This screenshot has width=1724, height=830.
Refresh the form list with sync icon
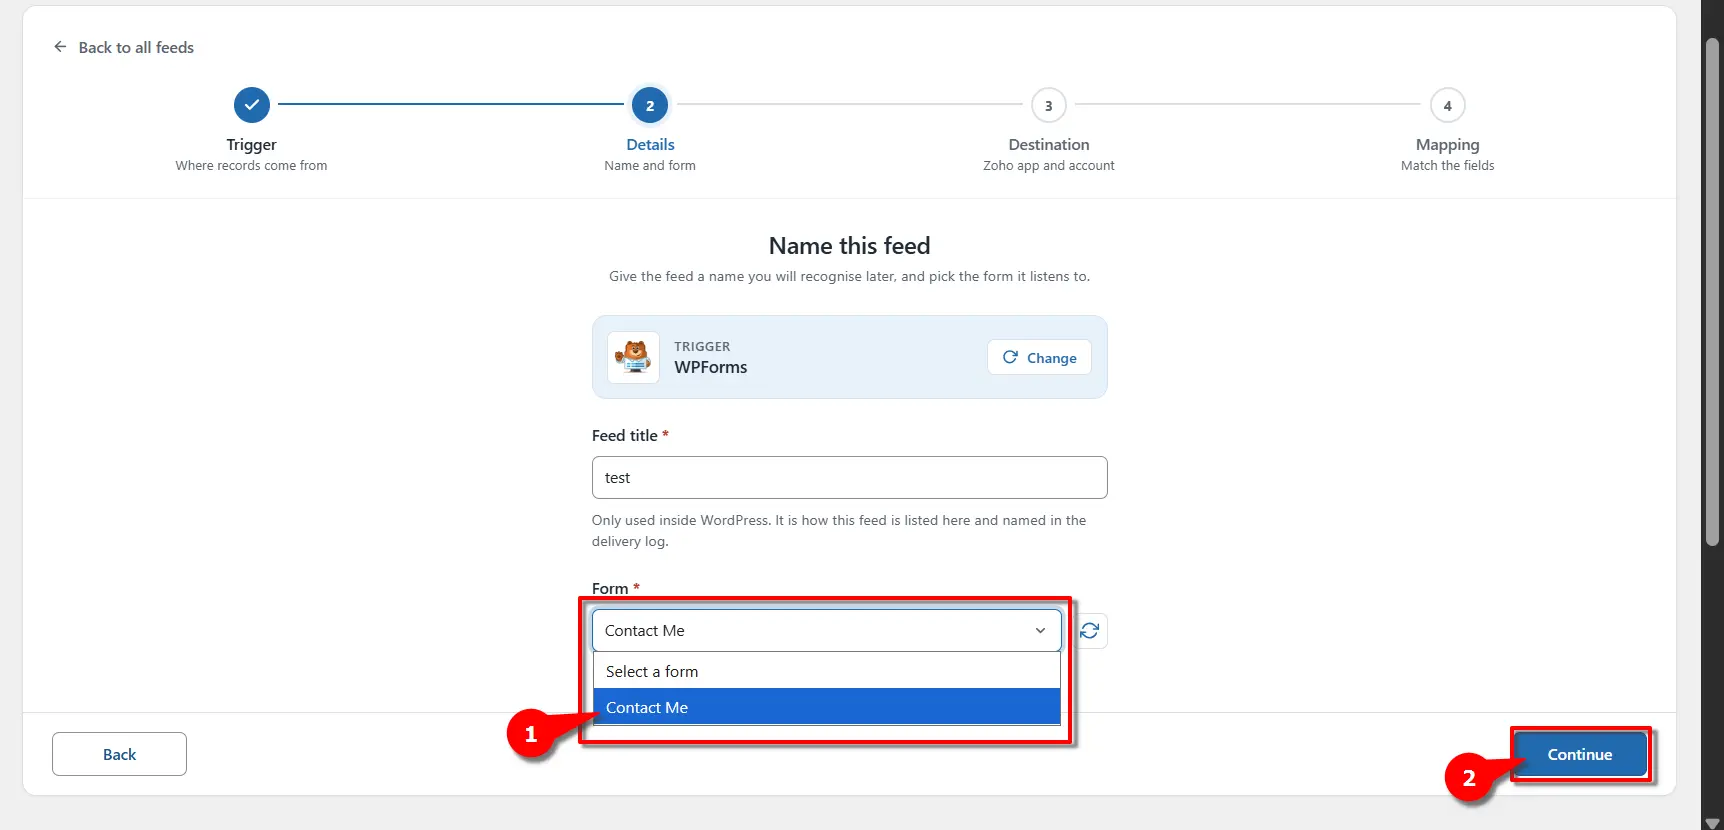click(x=1089, y=630)
